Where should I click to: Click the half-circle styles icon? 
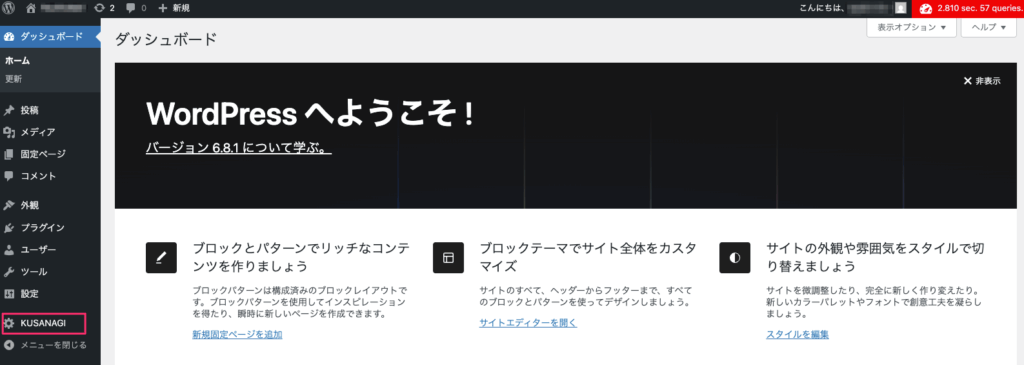pos(735,257)
